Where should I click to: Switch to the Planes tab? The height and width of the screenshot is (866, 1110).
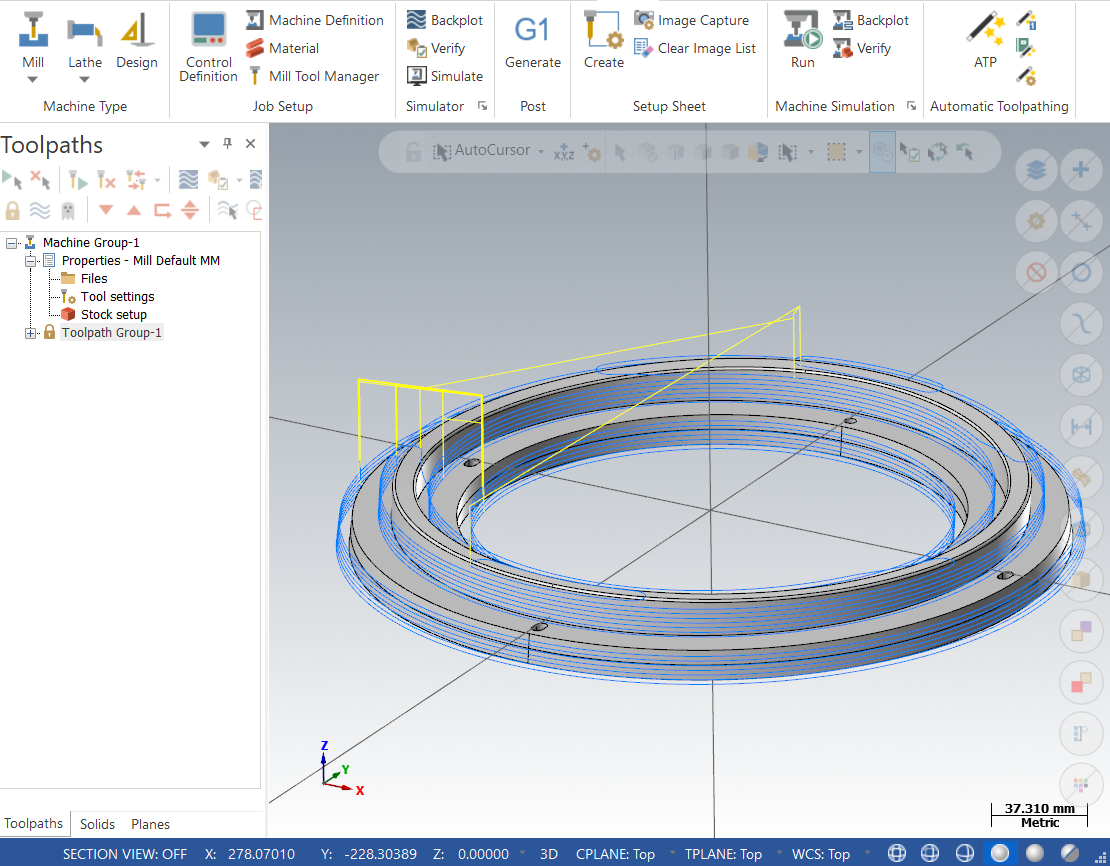(x=150, y=824)
